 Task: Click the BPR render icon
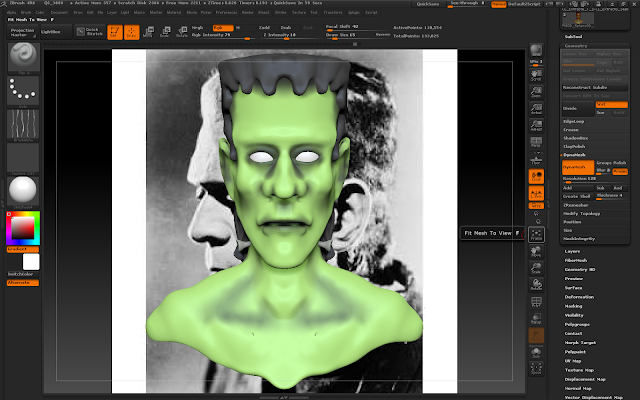coord(536,51)
